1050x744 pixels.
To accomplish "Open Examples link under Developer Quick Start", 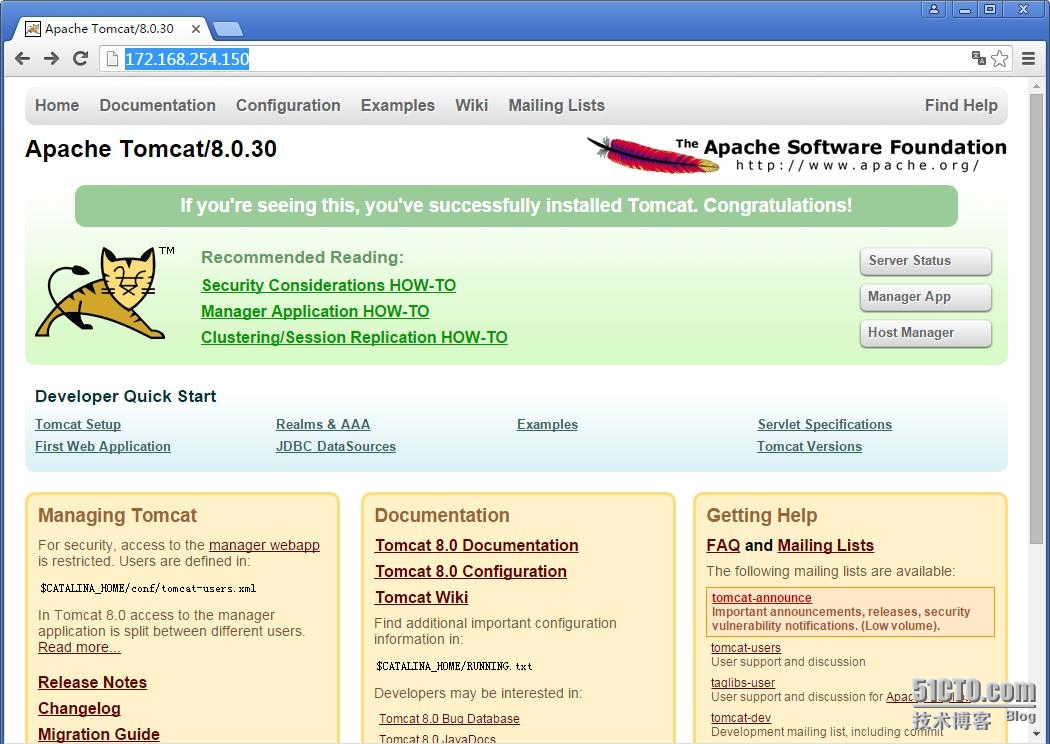I will (547, 425).
